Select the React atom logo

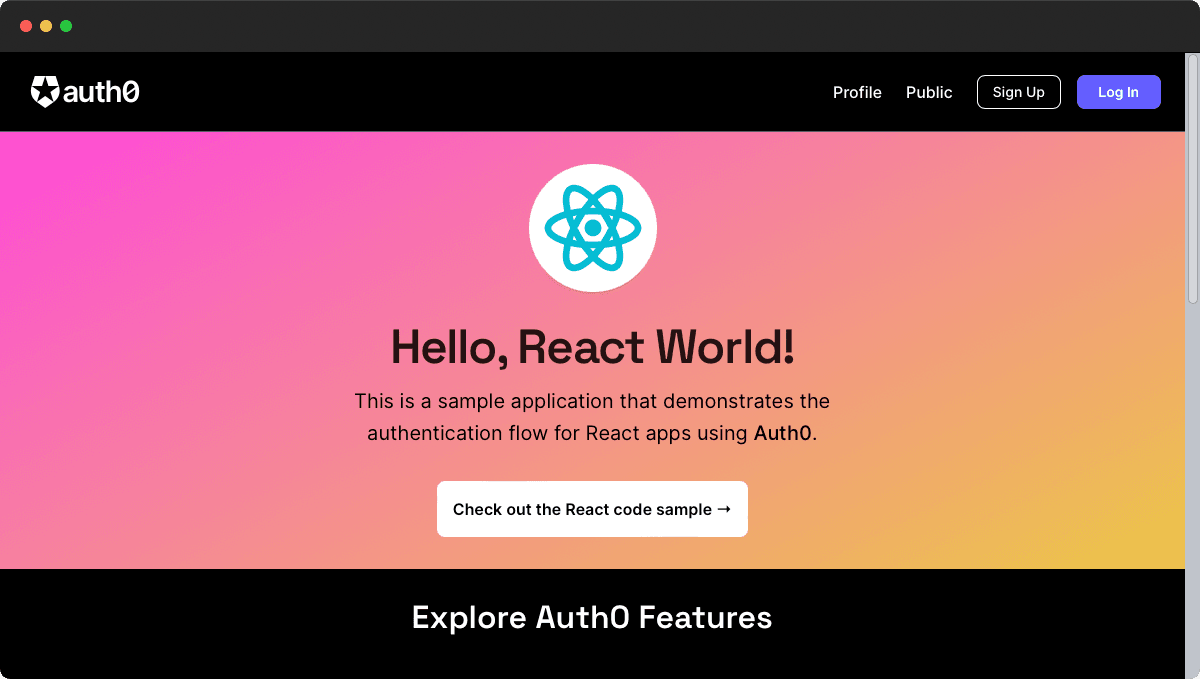[x=593, y=227]
